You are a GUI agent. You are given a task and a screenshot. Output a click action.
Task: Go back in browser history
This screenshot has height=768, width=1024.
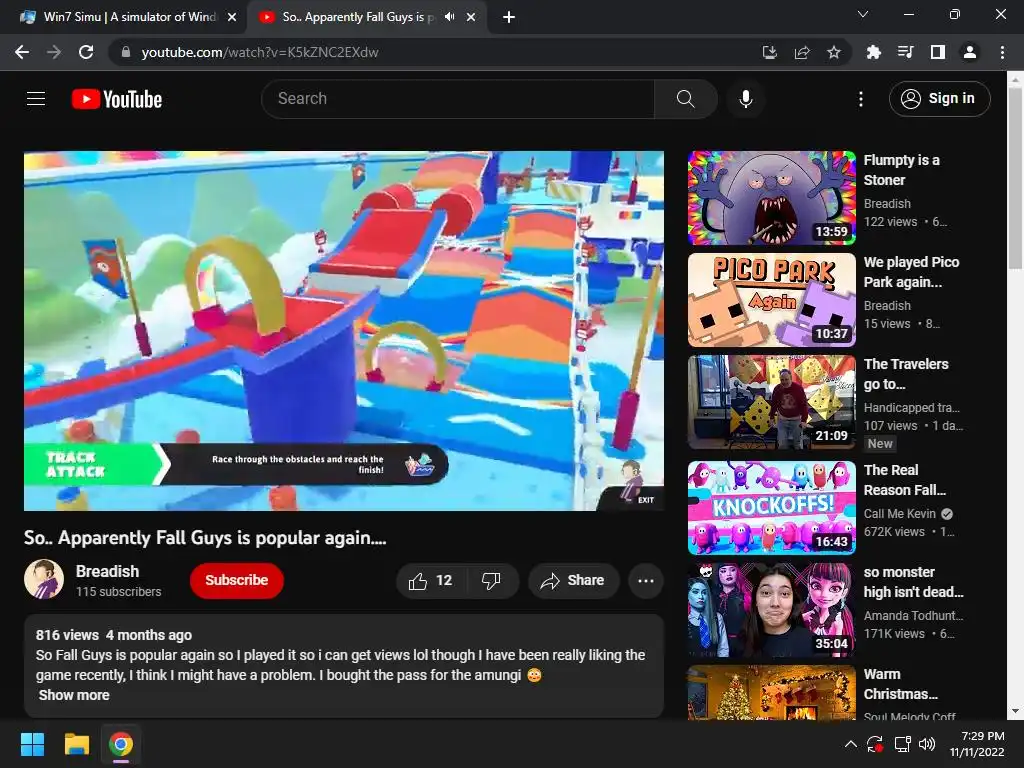pyautogui.click(x=22, y=52)
